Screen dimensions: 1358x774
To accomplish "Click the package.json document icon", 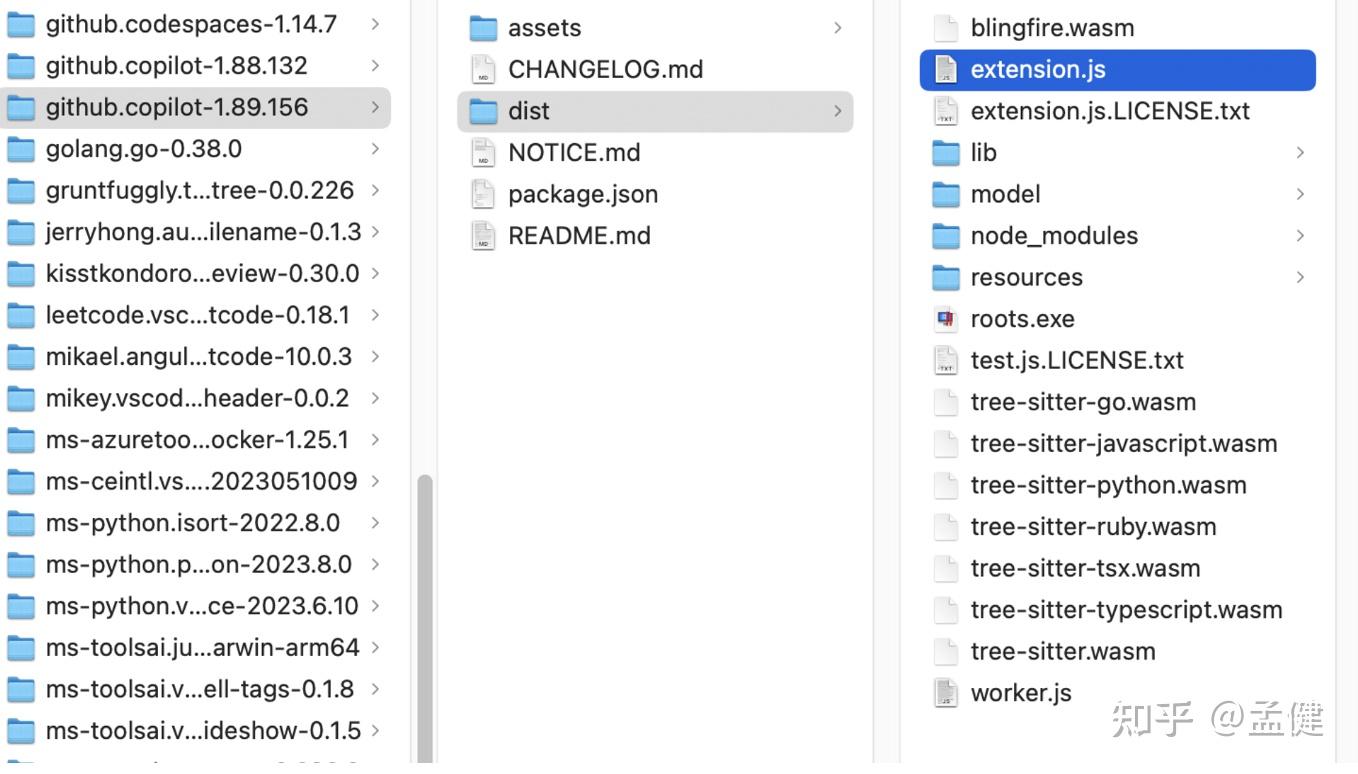I will coord(483,194).
